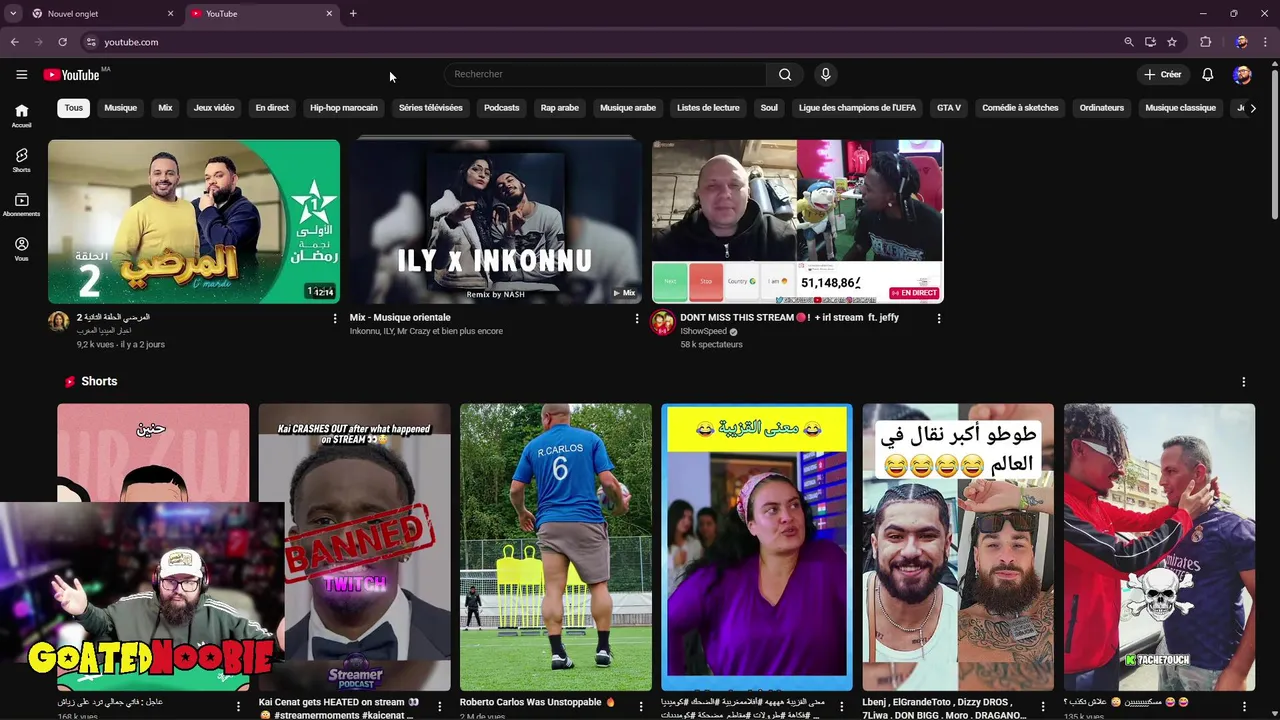Click the Créer button
This screenshot has width=1280, height=720.
pos(1163,74)
